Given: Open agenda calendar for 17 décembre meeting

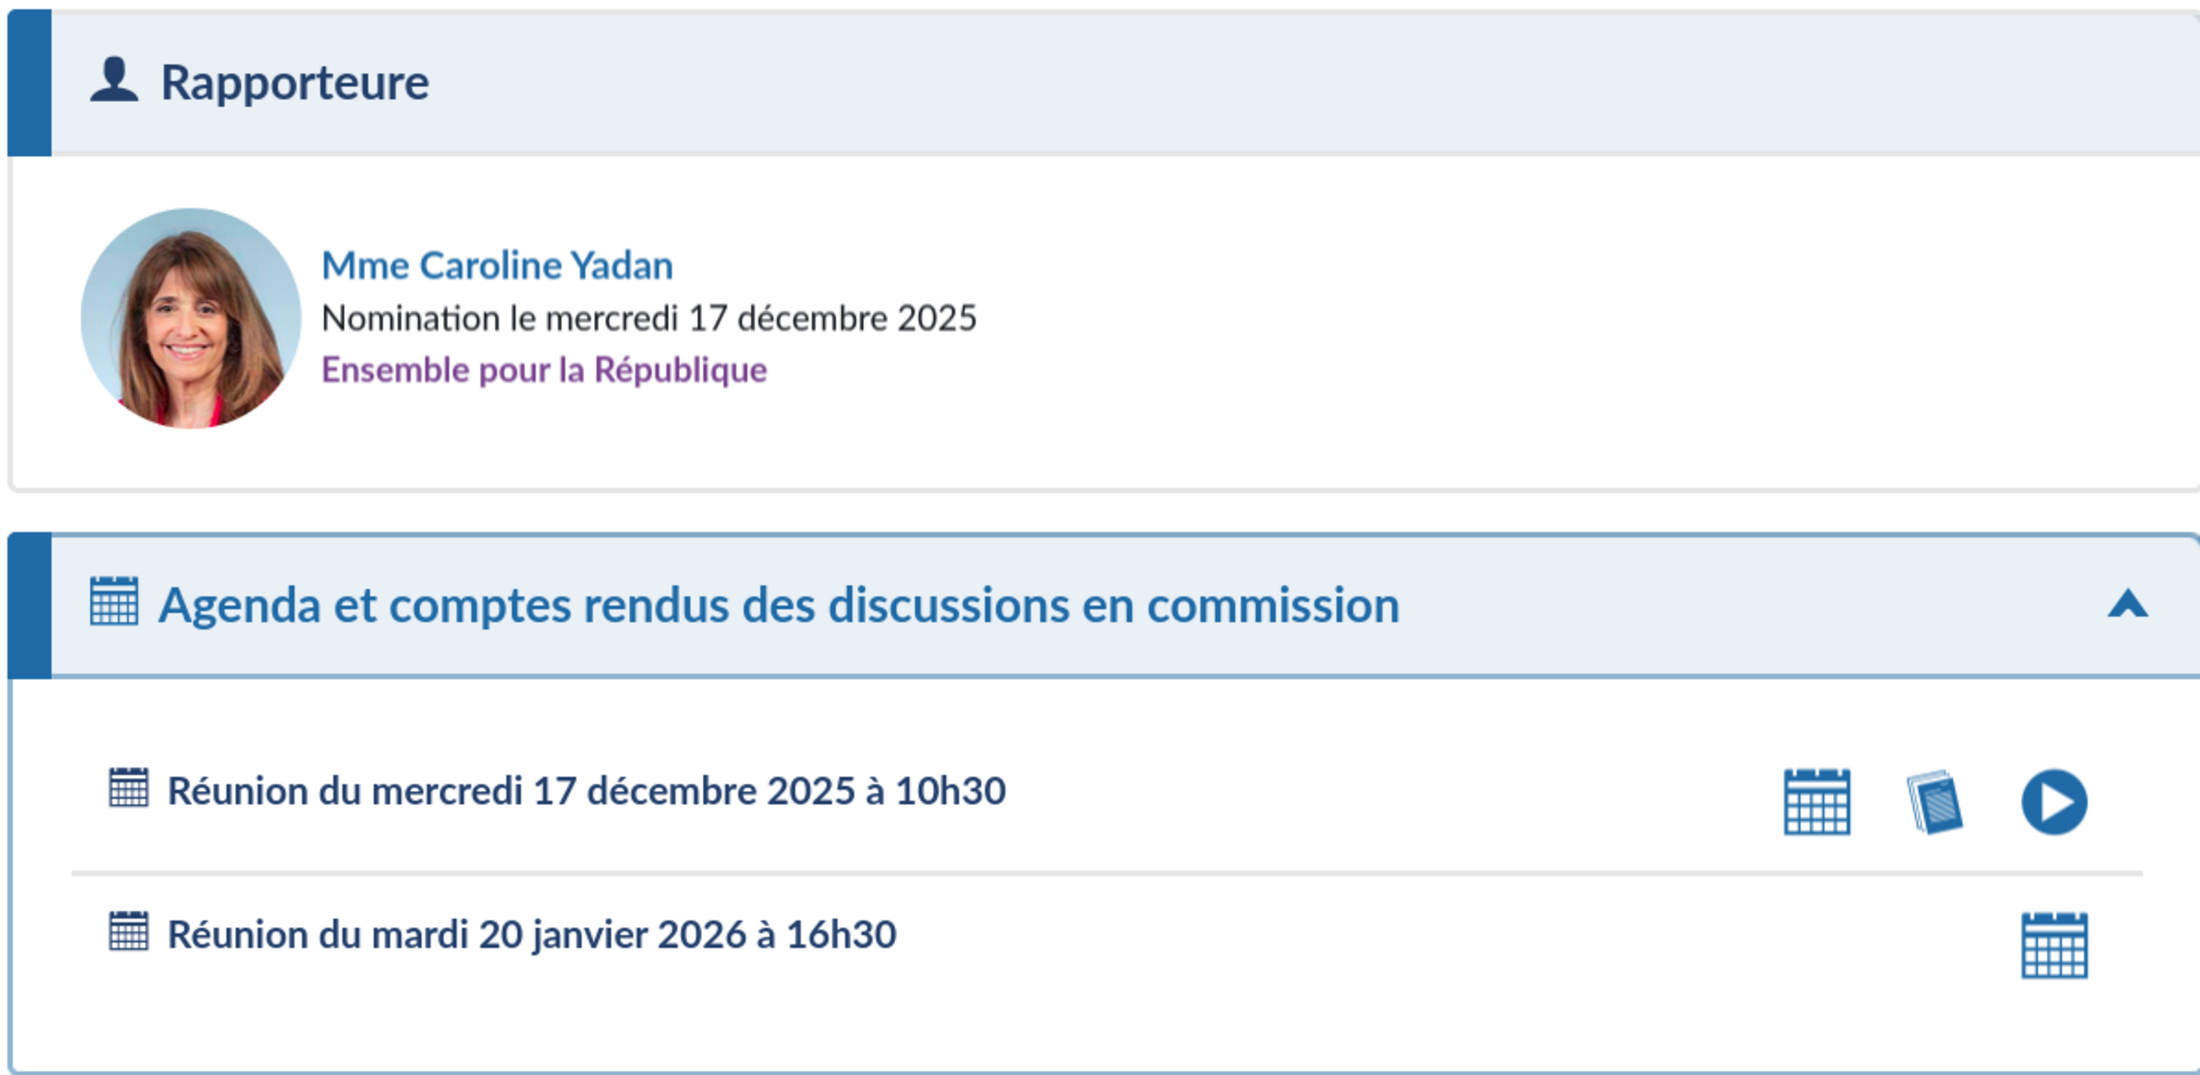Looking at the screenshot, I should click(1817, 801).
